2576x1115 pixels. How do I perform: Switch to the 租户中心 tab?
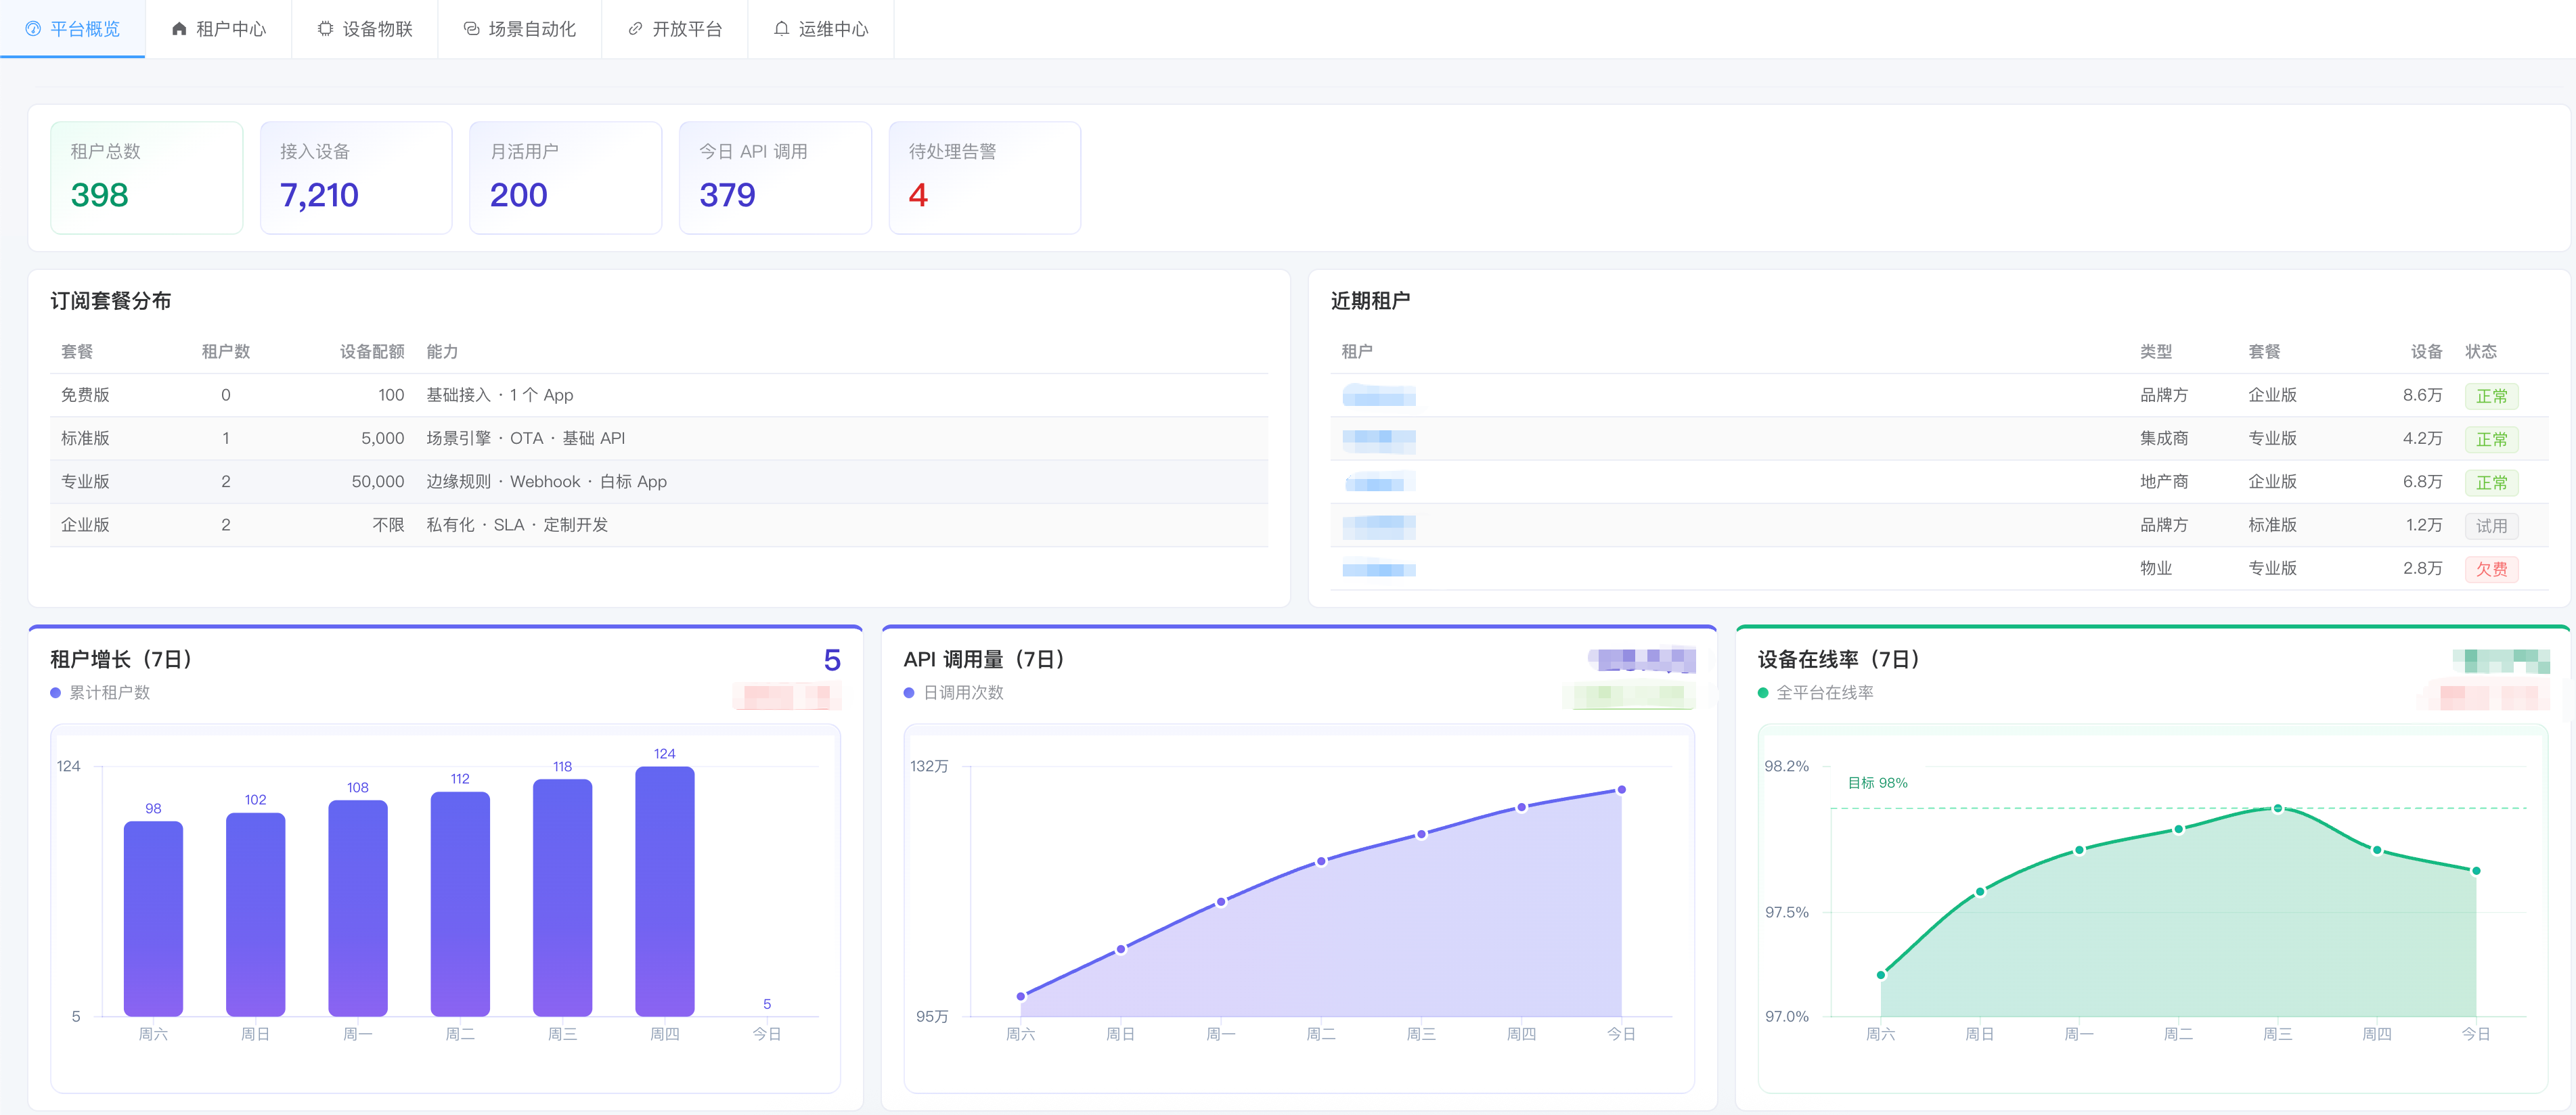(219, 29)
